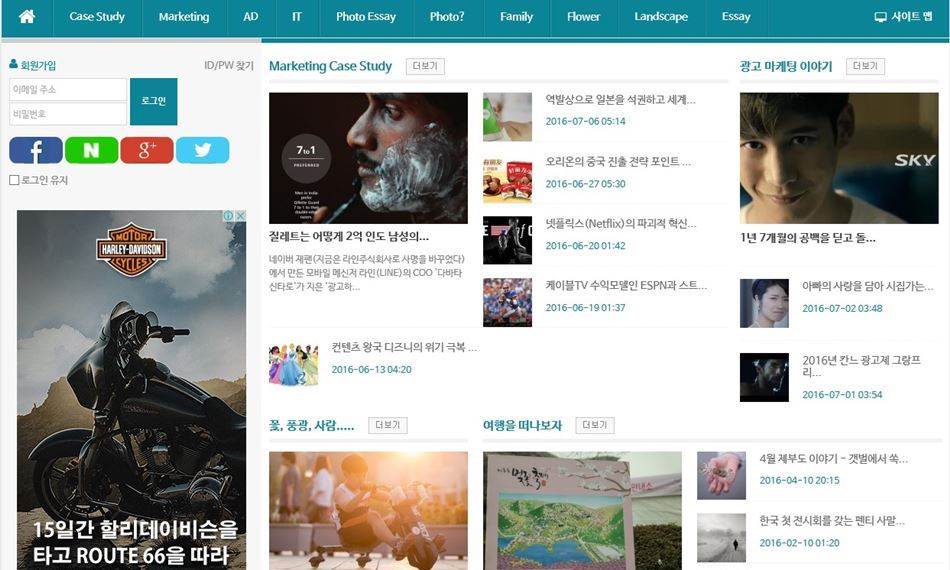This screenshot has width=950, height=570.
Task: Focus the 비밀번호 password field
Action: point(68,114)
